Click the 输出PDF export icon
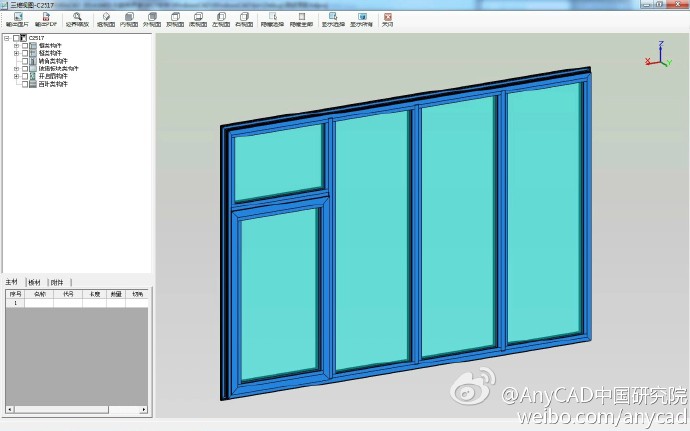The height and width of the screenshot is (431, 690). [x=47, y=18]
